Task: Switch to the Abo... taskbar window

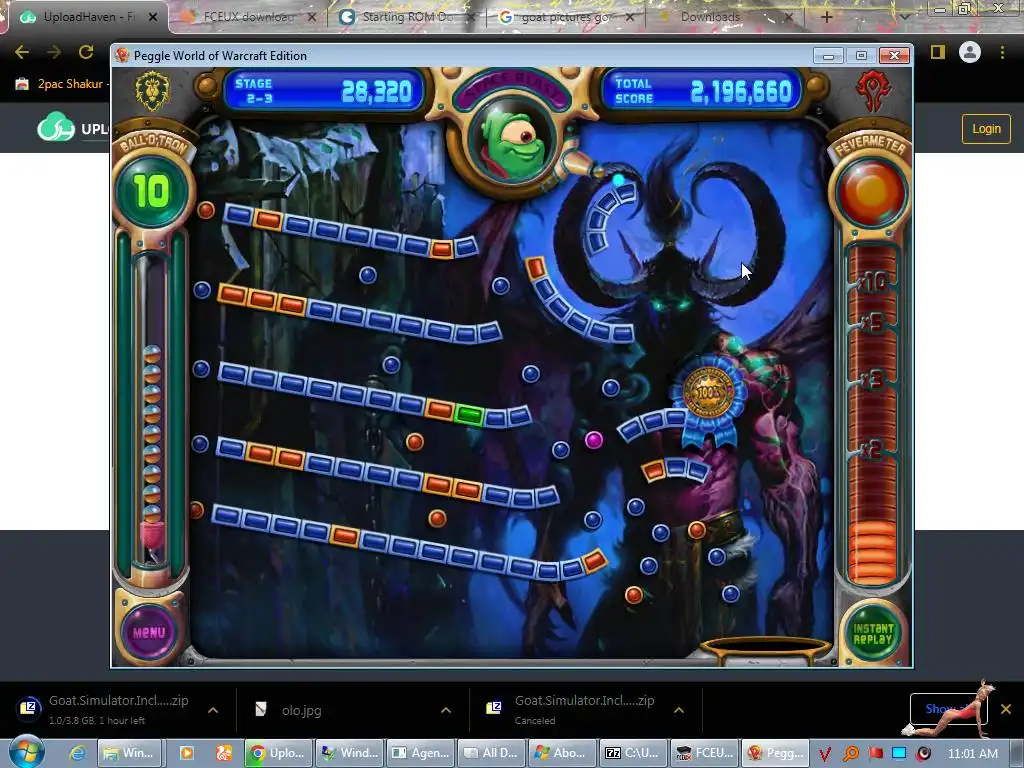Action: point(562,753)
